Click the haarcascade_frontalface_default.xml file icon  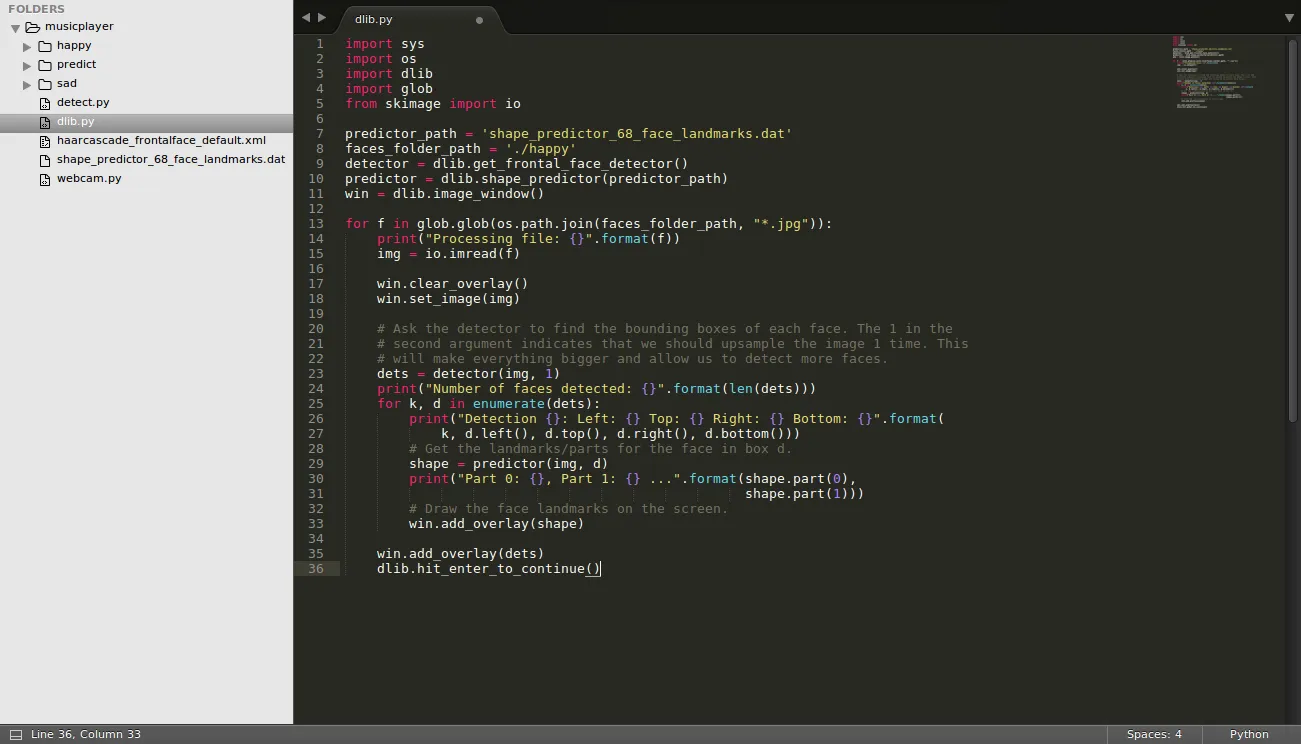[45, 141]
